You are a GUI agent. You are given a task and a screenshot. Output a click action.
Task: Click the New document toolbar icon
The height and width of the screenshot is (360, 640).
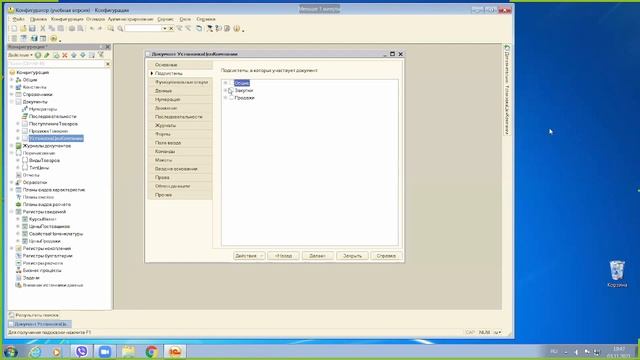[14, 29]
